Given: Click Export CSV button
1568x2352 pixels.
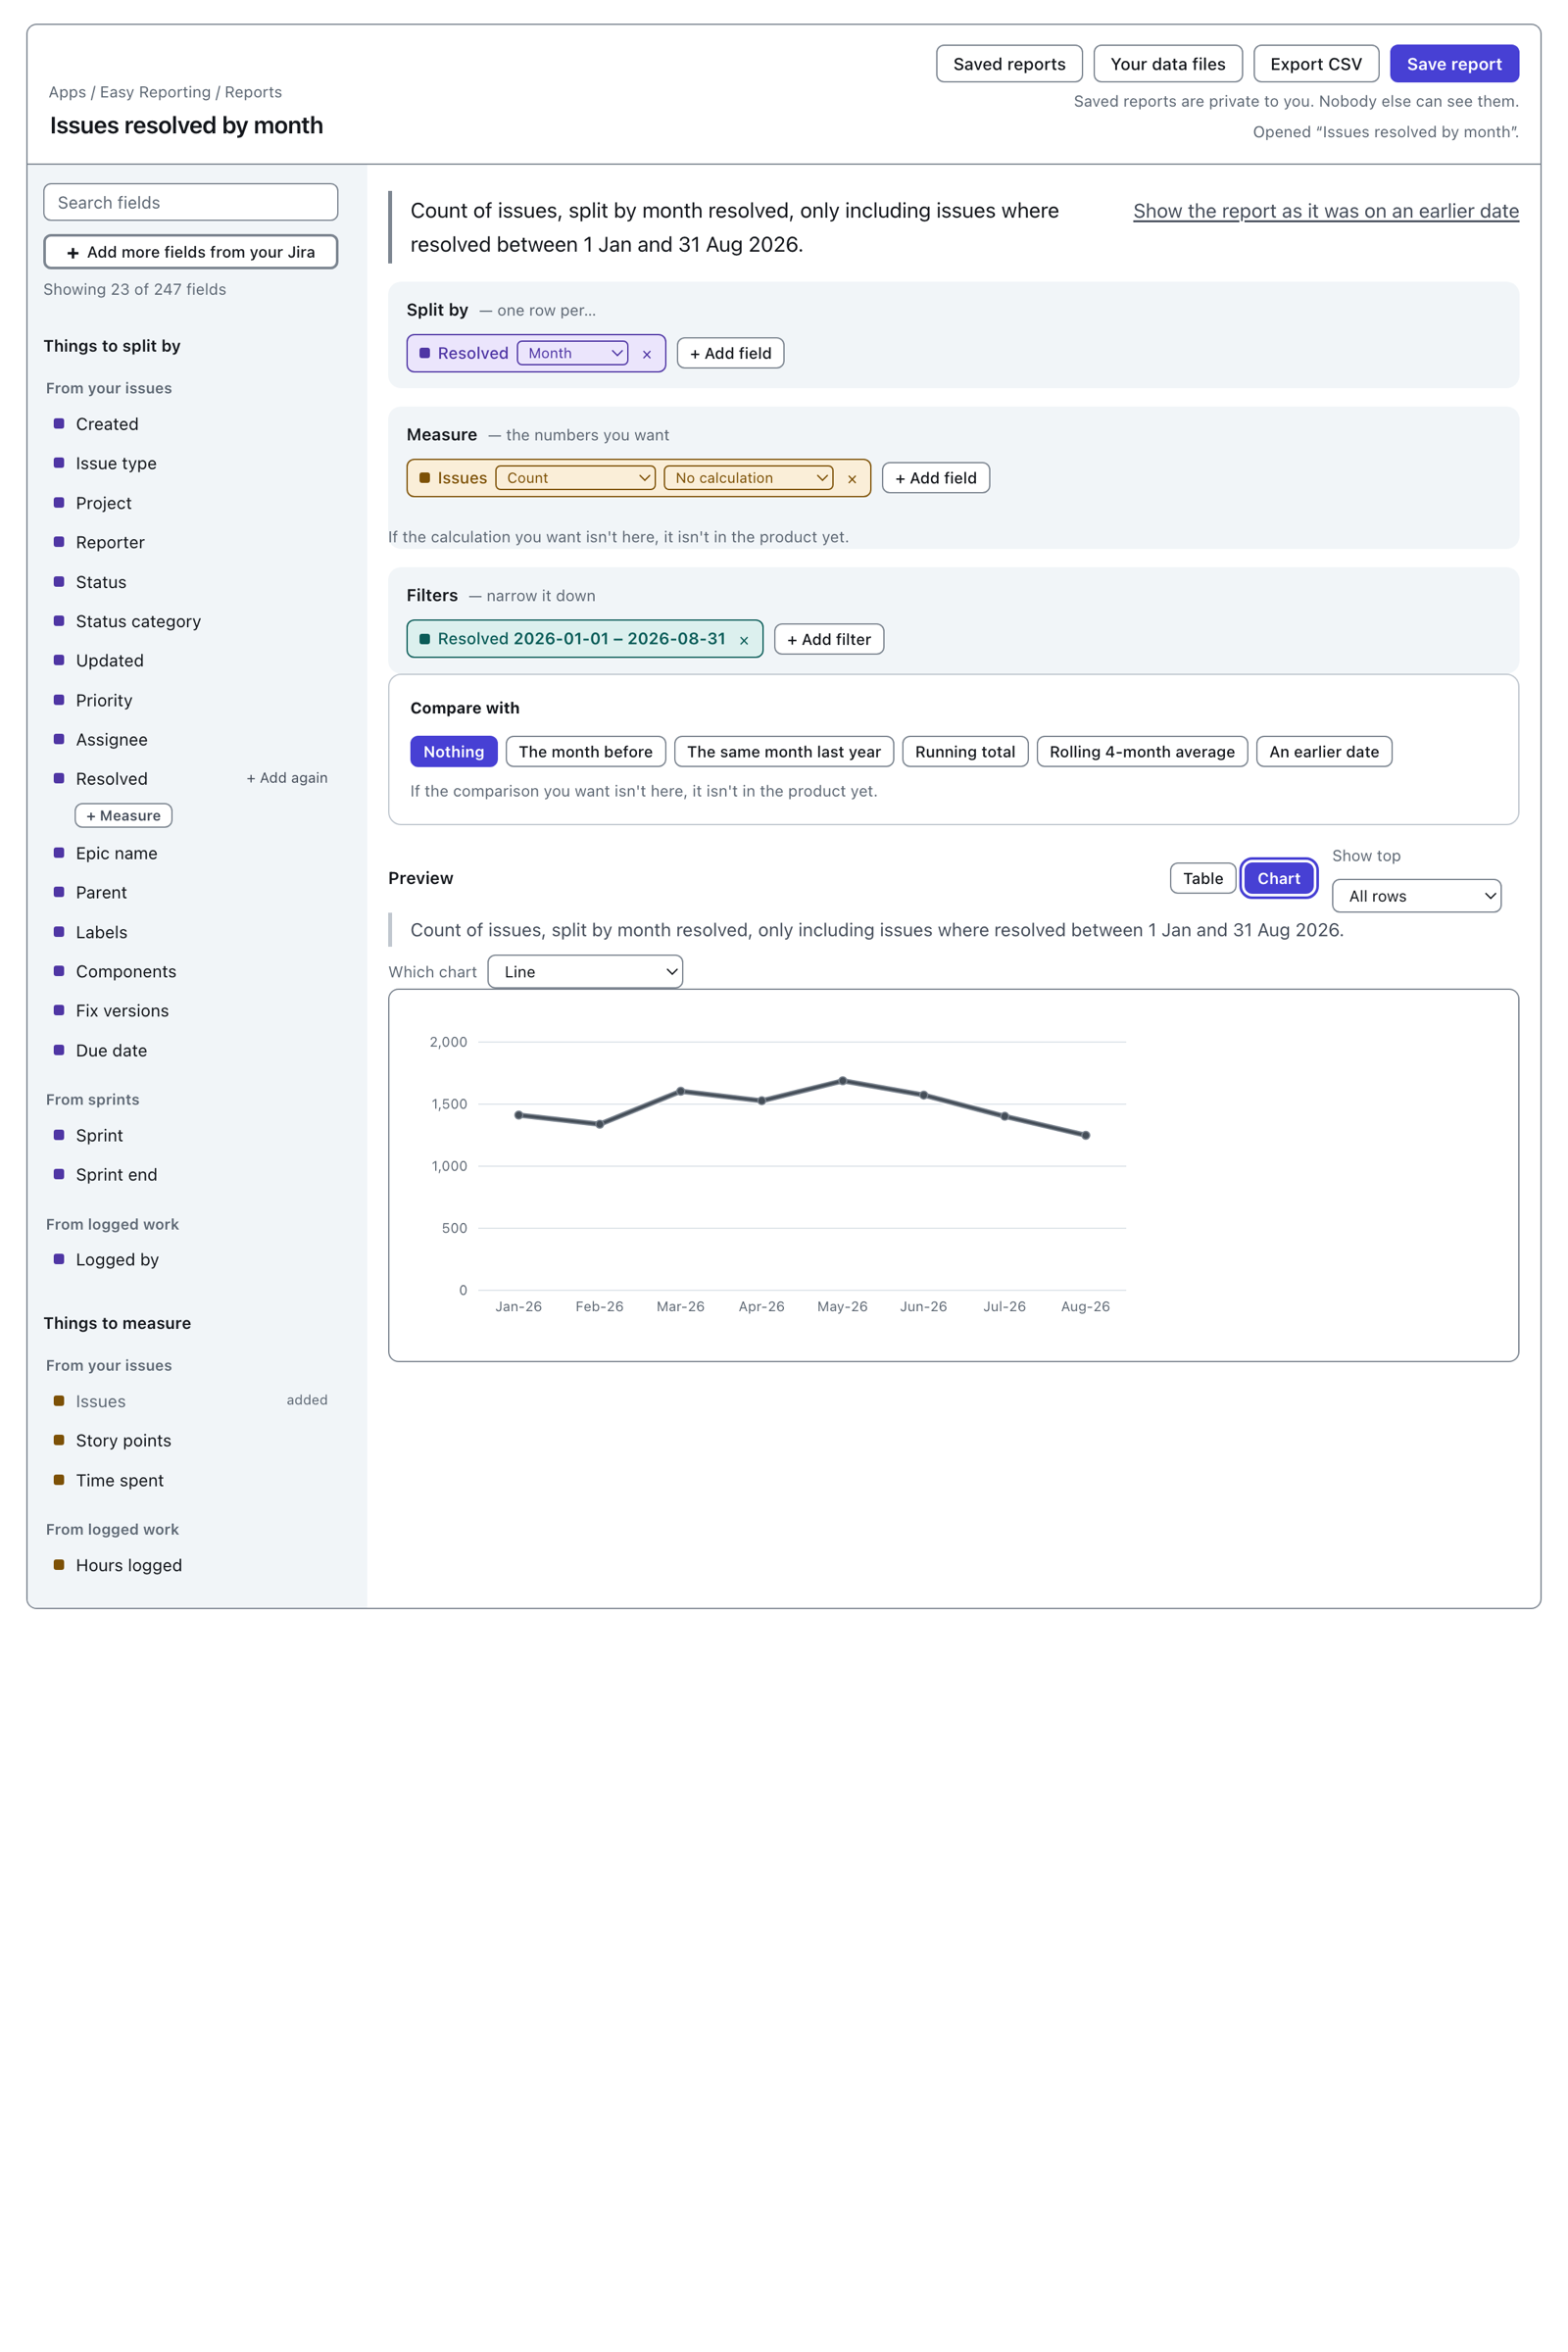Looking at the screenshot, I should tap(1316, 64).
